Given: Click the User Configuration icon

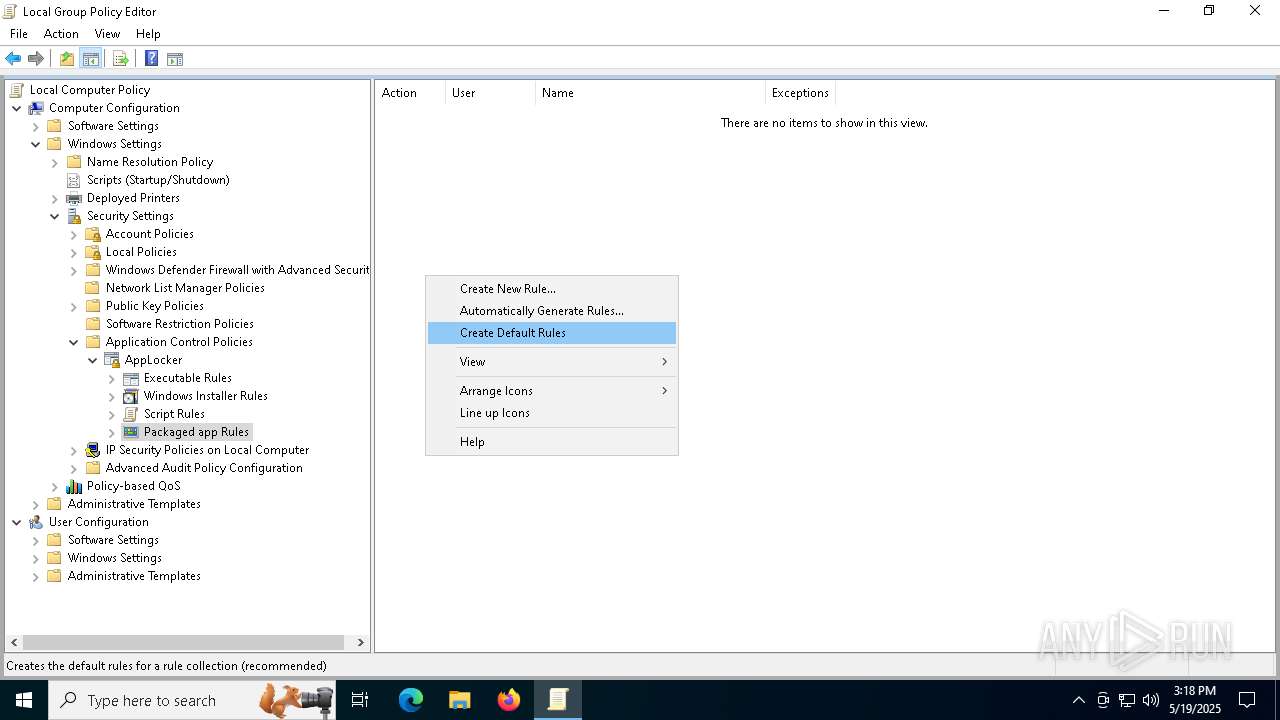Looking at the screenshot, I should point(35,522).
